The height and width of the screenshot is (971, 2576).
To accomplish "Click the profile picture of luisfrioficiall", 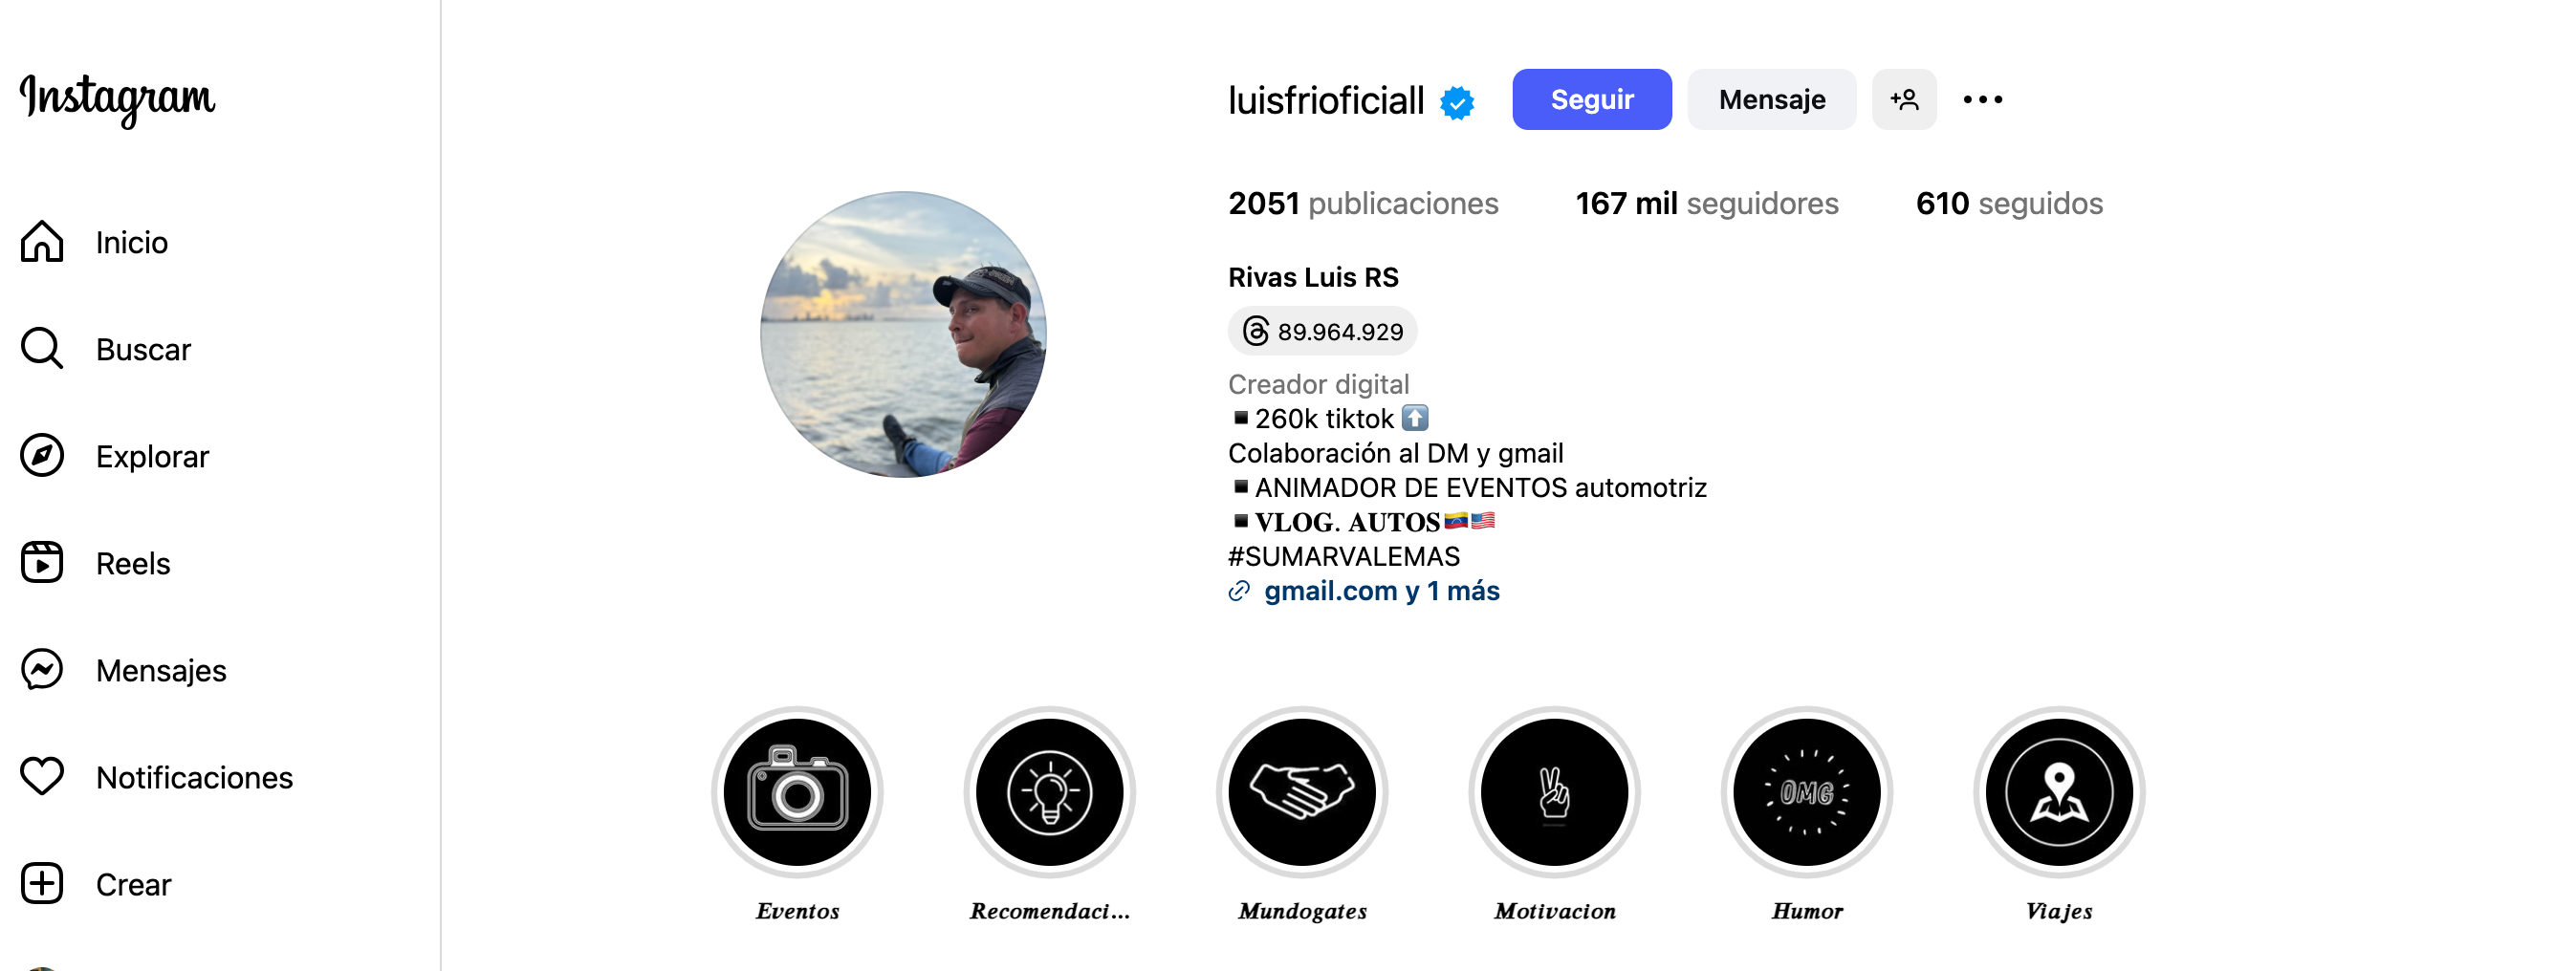I will click(x=903, y=334).
